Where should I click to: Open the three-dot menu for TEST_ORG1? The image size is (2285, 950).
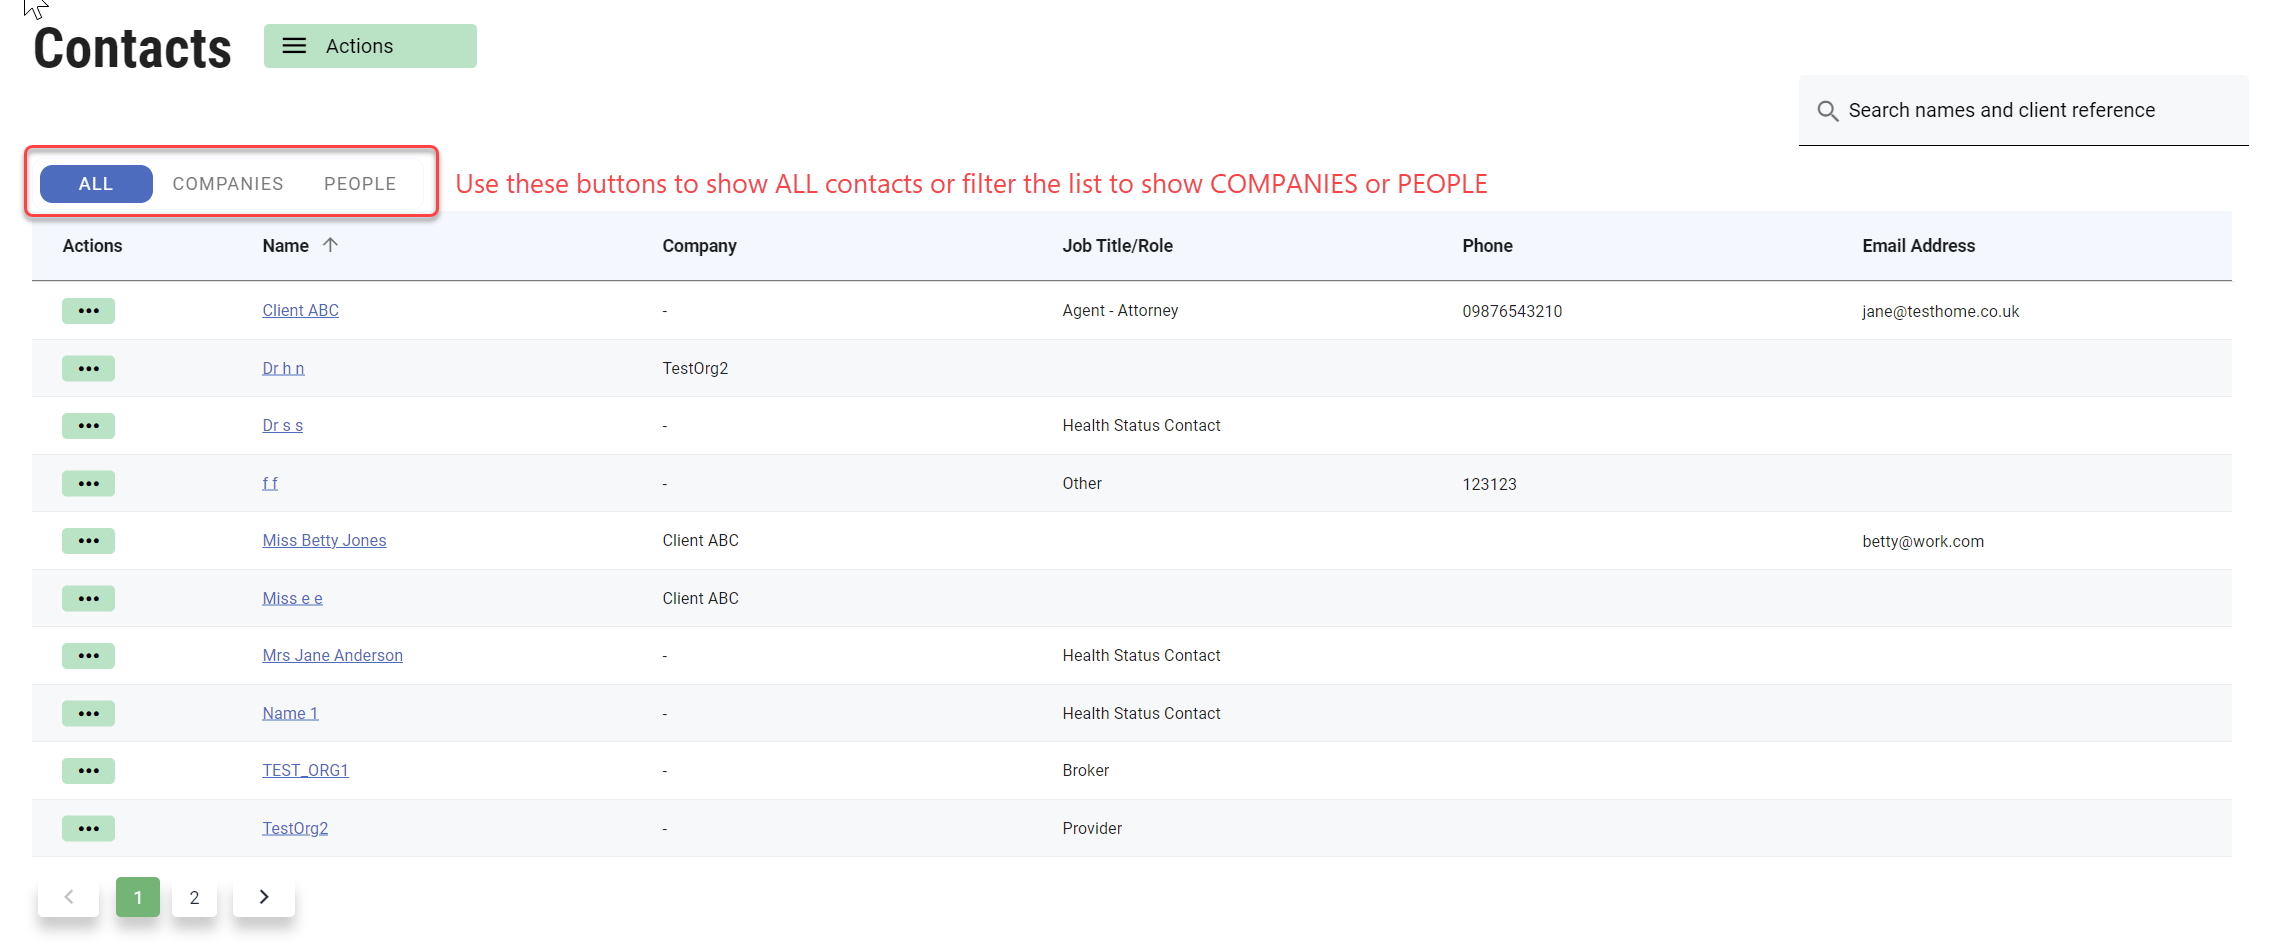[88, 771]
